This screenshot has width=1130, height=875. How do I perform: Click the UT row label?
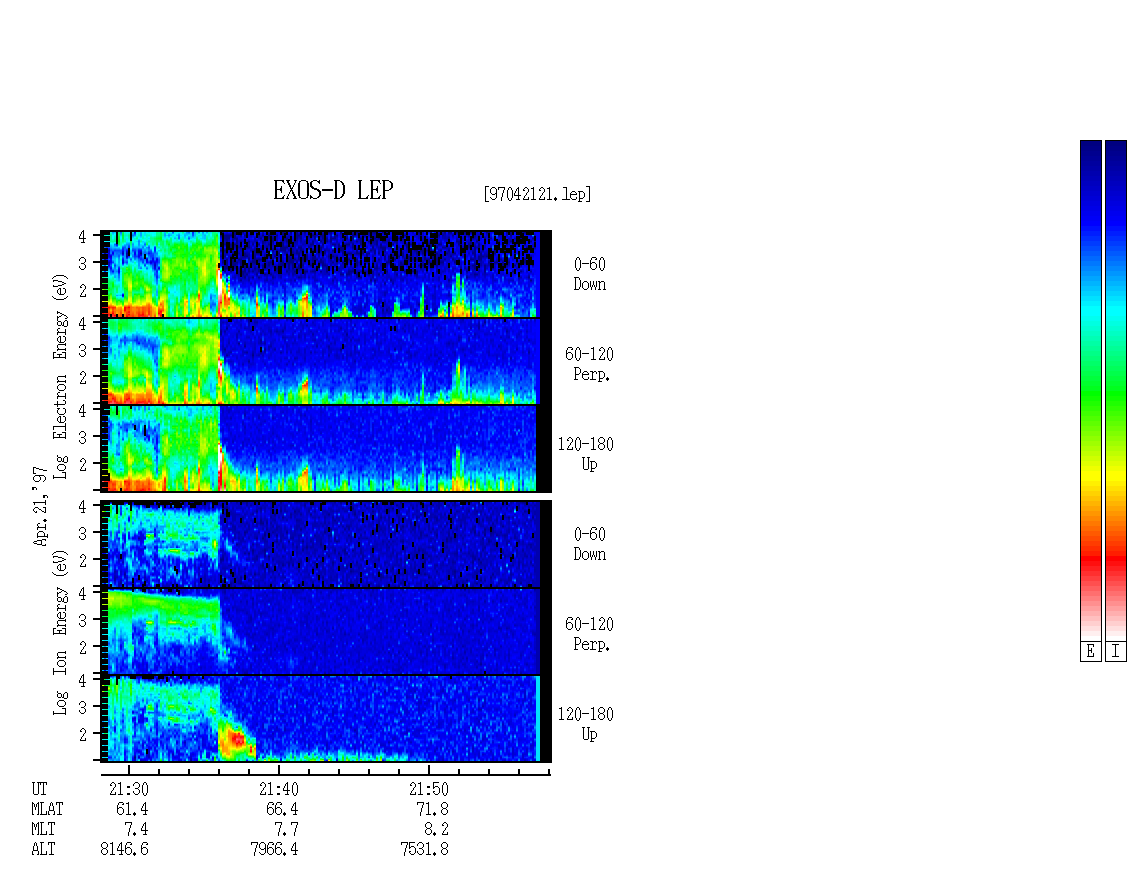40,789
